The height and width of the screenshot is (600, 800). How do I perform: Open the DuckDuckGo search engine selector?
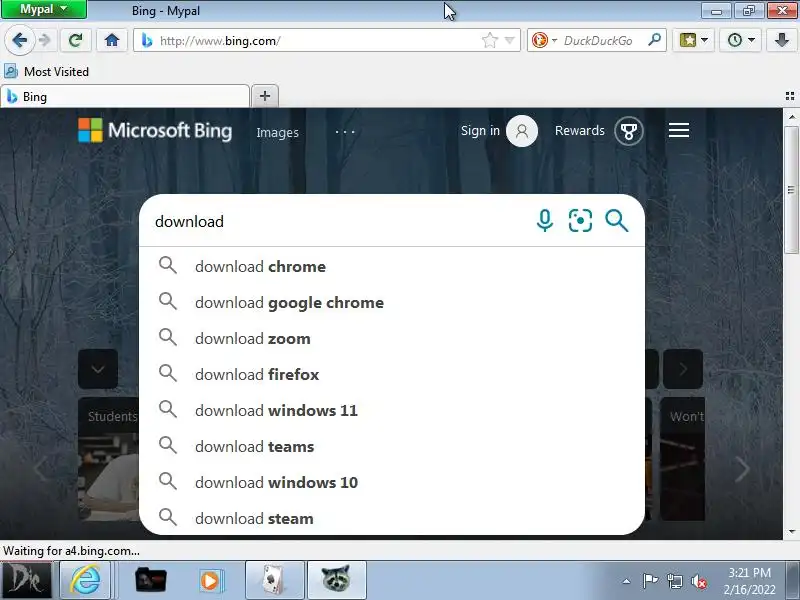tap(543, 40)
